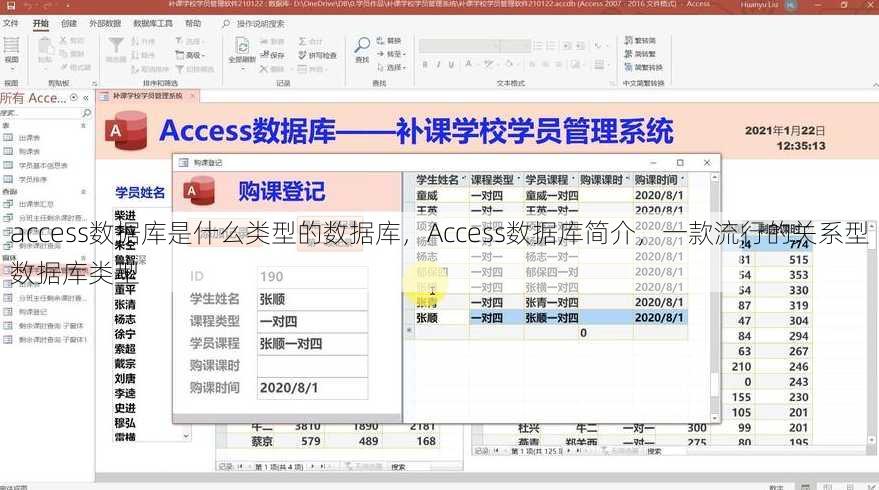Select 张清 in the 学员姓名 list
The height and width of the screenshot is (490, 879).
[124, 304]
